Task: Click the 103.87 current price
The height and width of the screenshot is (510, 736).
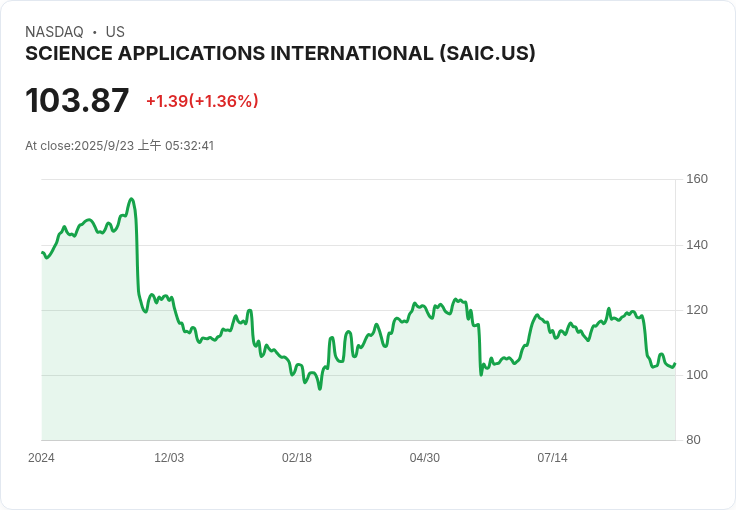Action: (x=77, y=100)
